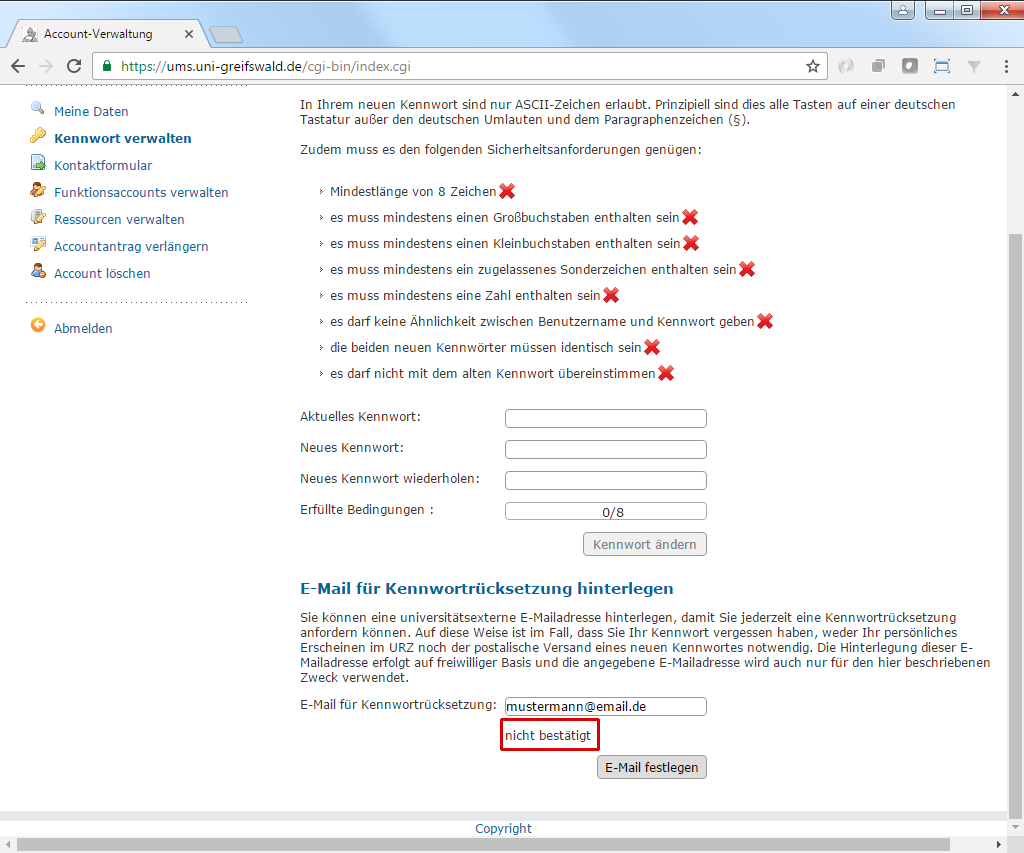Click the Kontaktformular sidebar icon
Screen dimensions: 1024x853
click(38, 164)
